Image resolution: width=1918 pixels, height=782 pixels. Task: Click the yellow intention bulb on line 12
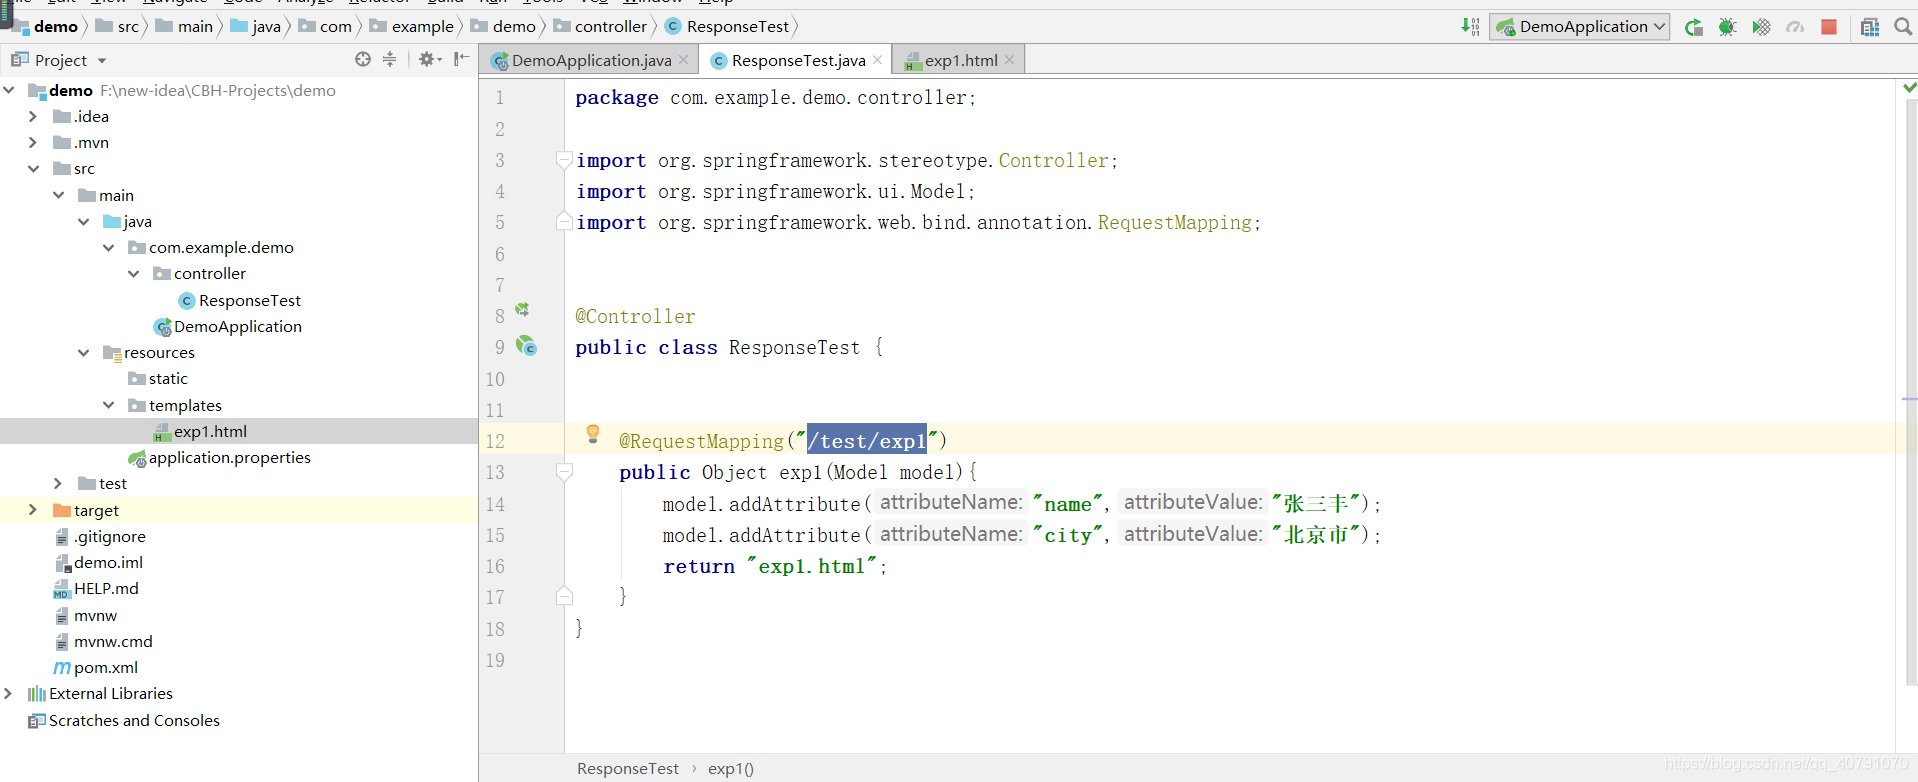593,434
